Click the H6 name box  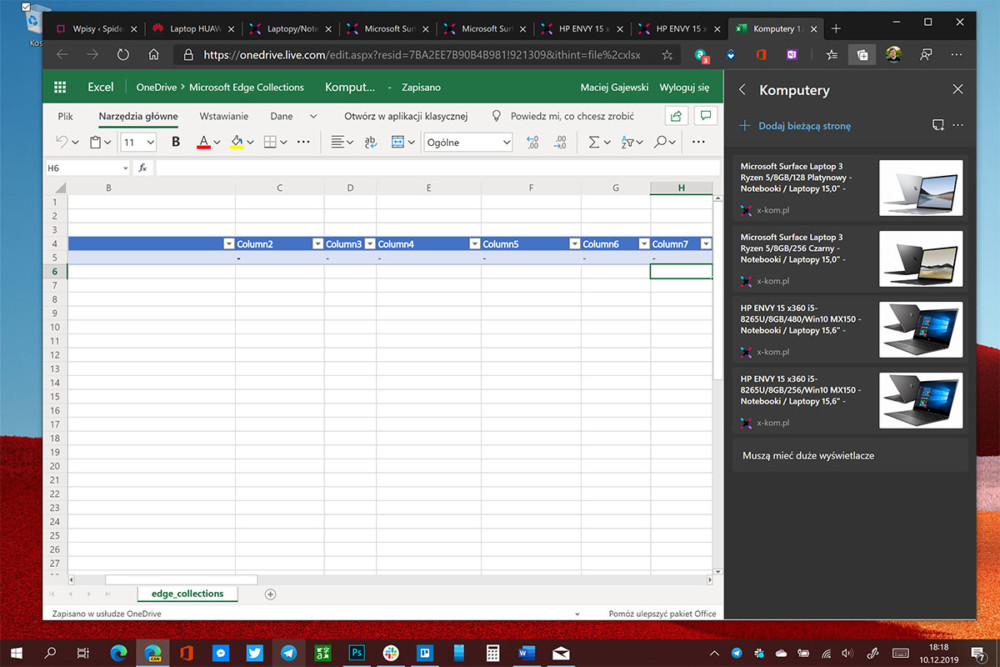coord(87,168)
